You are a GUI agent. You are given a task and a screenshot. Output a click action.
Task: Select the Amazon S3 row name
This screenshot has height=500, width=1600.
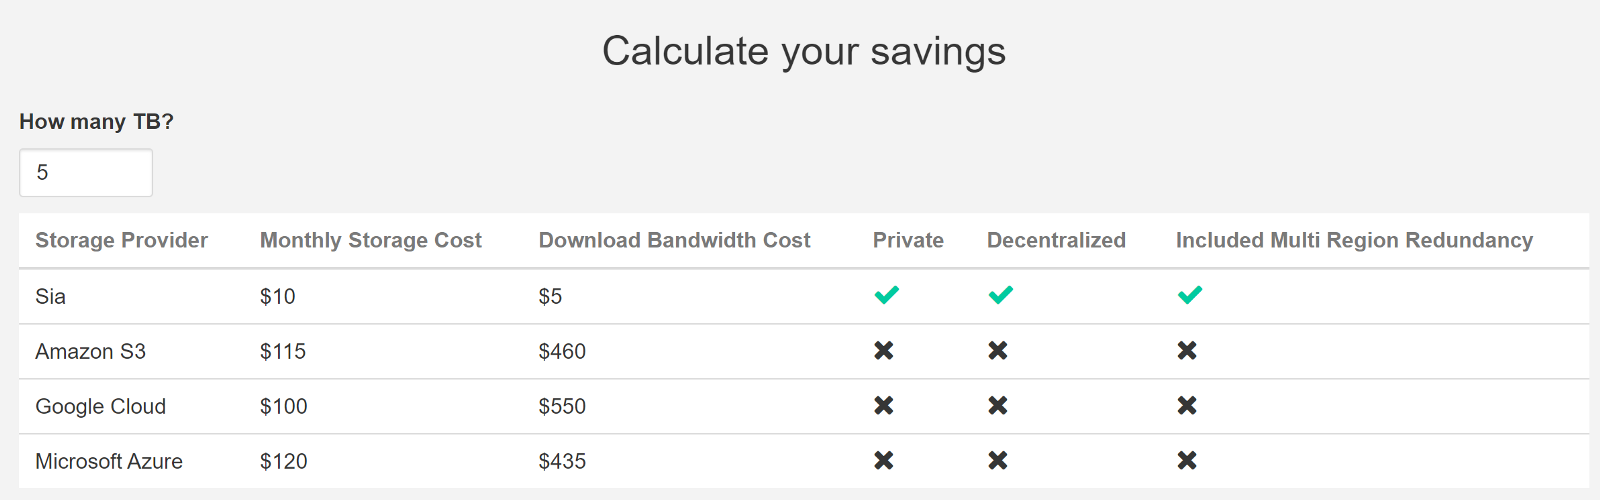91,351
